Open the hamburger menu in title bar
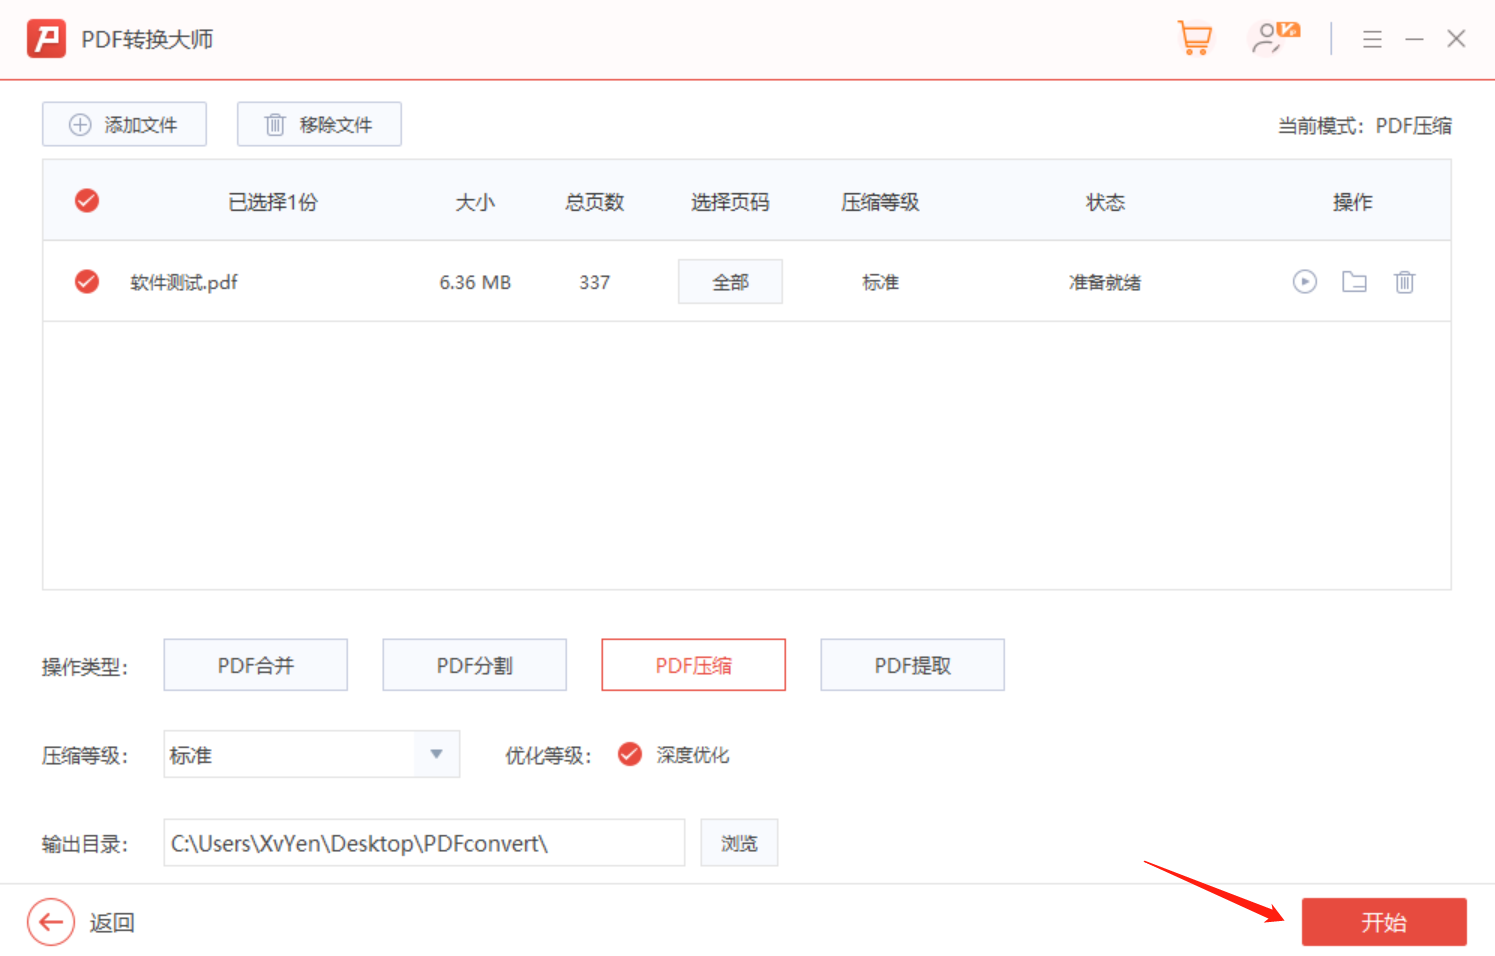The height and width of the screenshot is (956, 1495). (x=1372, y=39)
